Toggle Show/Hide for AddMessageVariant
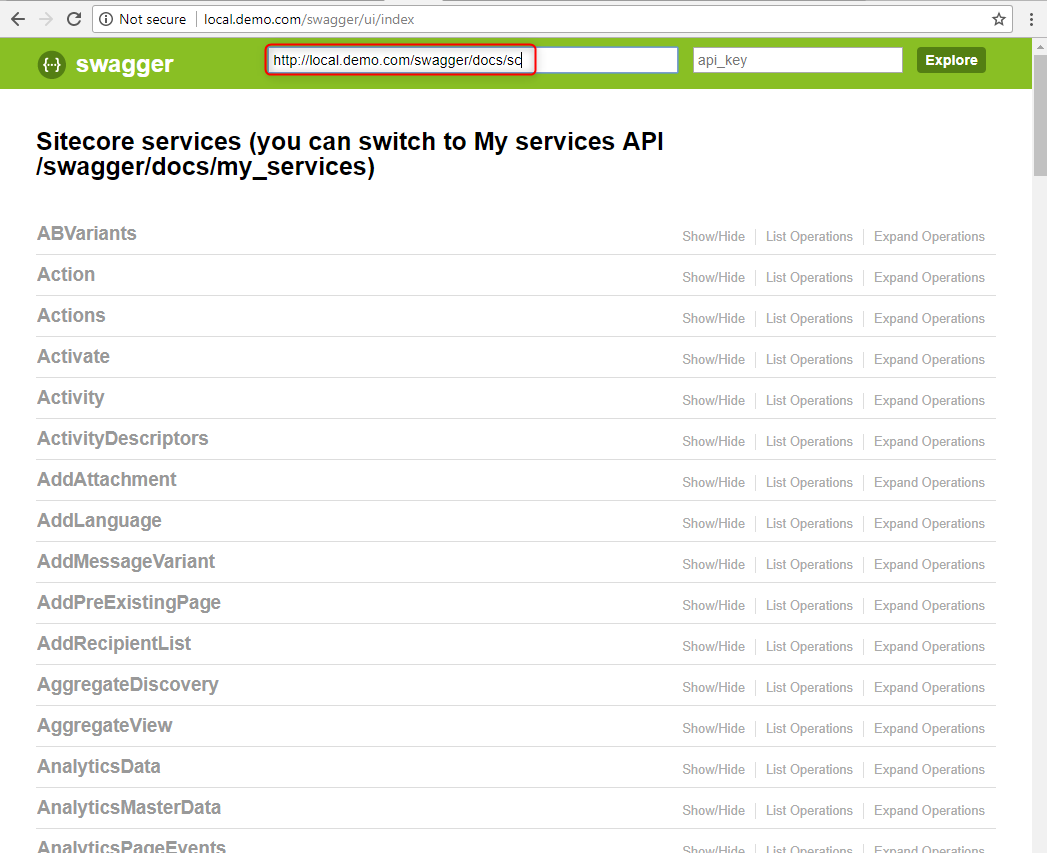This screenshot has width=1047, height=853. [x=713, y=564]
